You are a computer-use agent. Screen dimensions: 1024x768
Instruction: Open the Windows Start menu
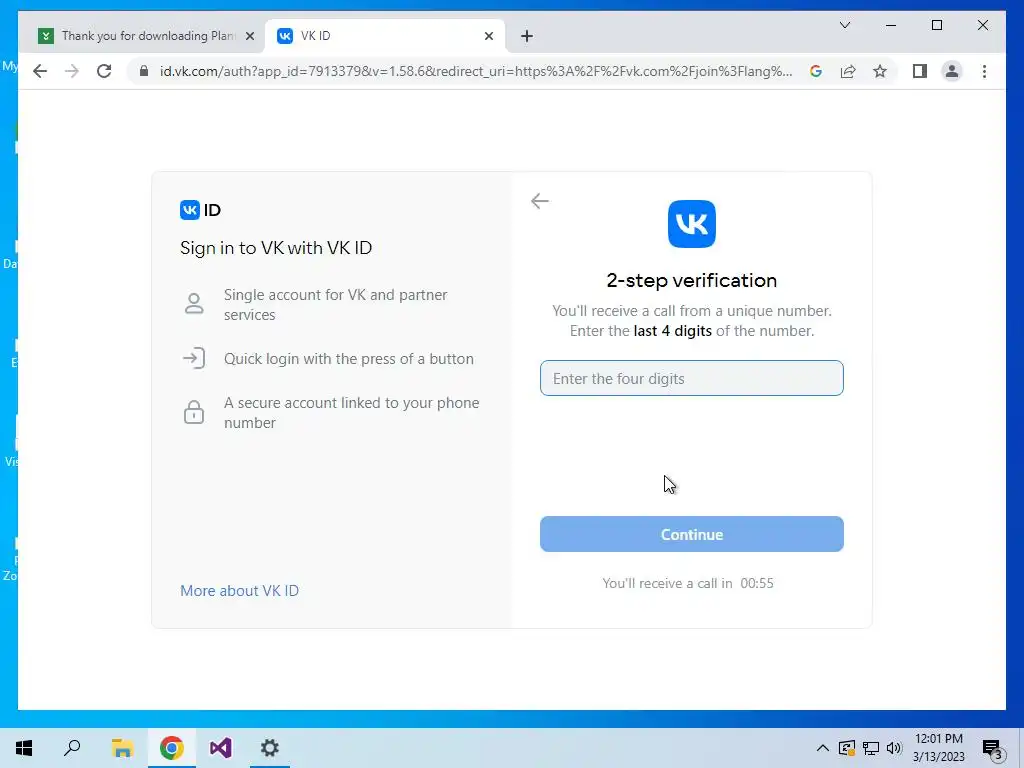[24, 748]
